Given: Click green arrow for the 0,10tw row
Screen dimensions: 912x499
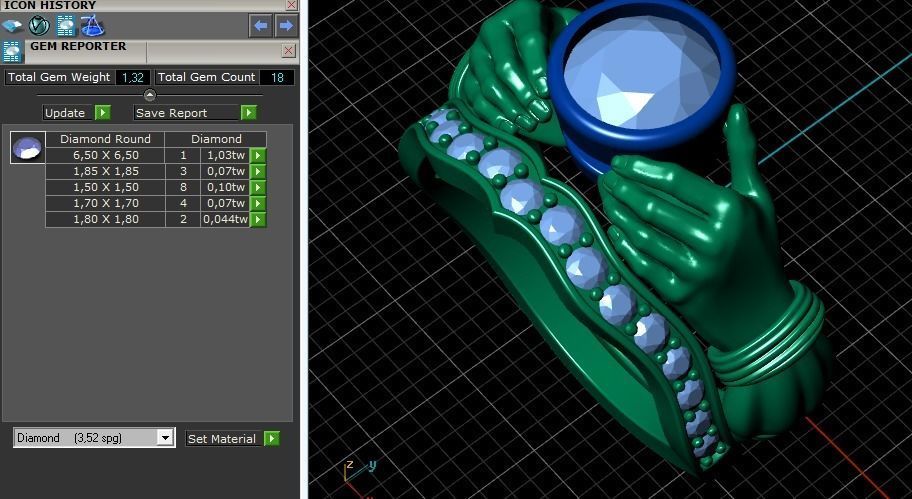Looking at the screenshot, I should tap(258, 187).
